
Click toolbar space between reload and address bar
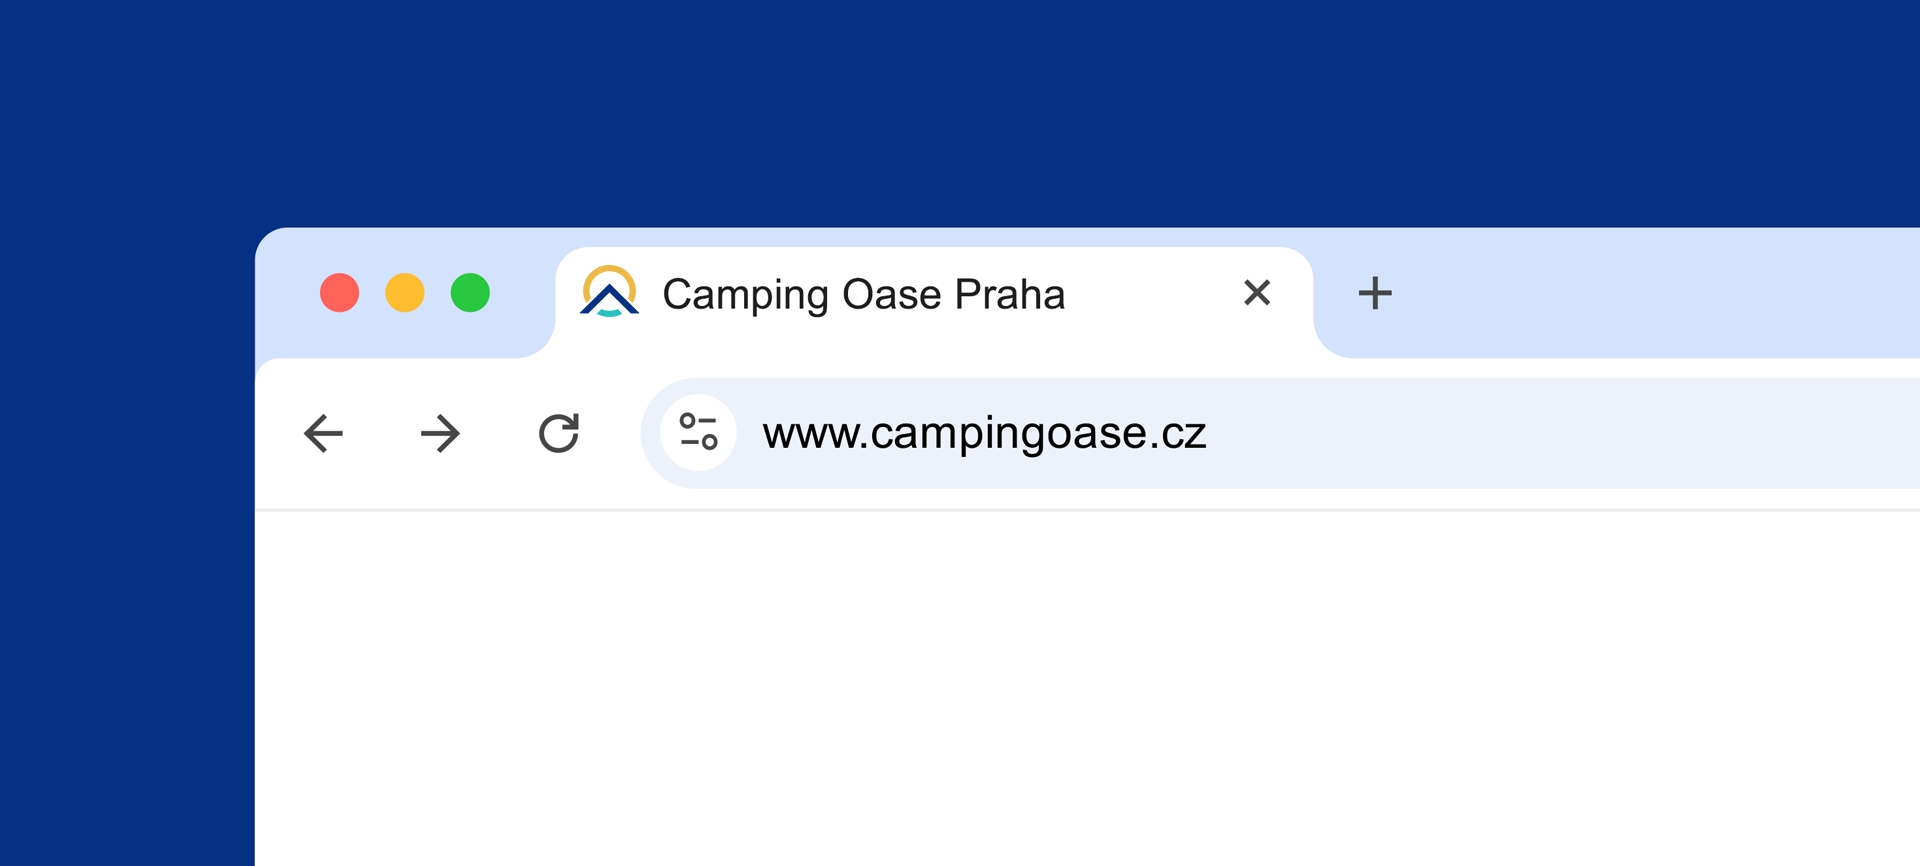pos(612,433)
